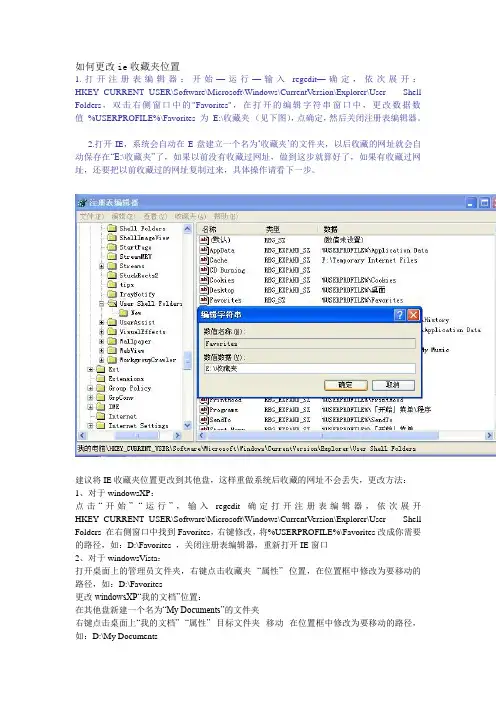496x702 pixels.
Task: Click the open User Shell Folders folder icon
Action: coord(112,304)
